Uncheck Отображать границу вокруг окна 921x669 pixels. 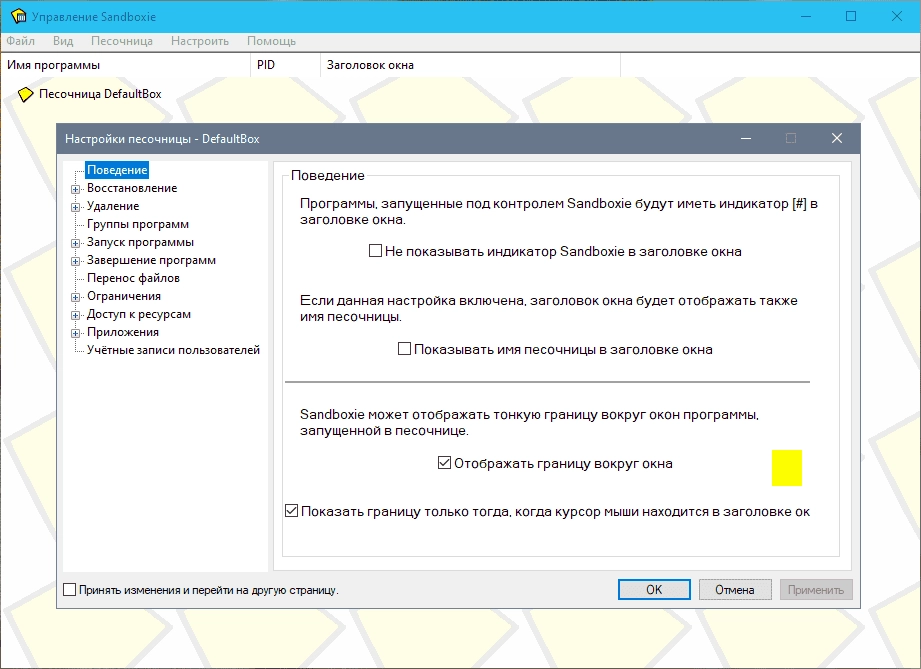[x=445, y=463]
